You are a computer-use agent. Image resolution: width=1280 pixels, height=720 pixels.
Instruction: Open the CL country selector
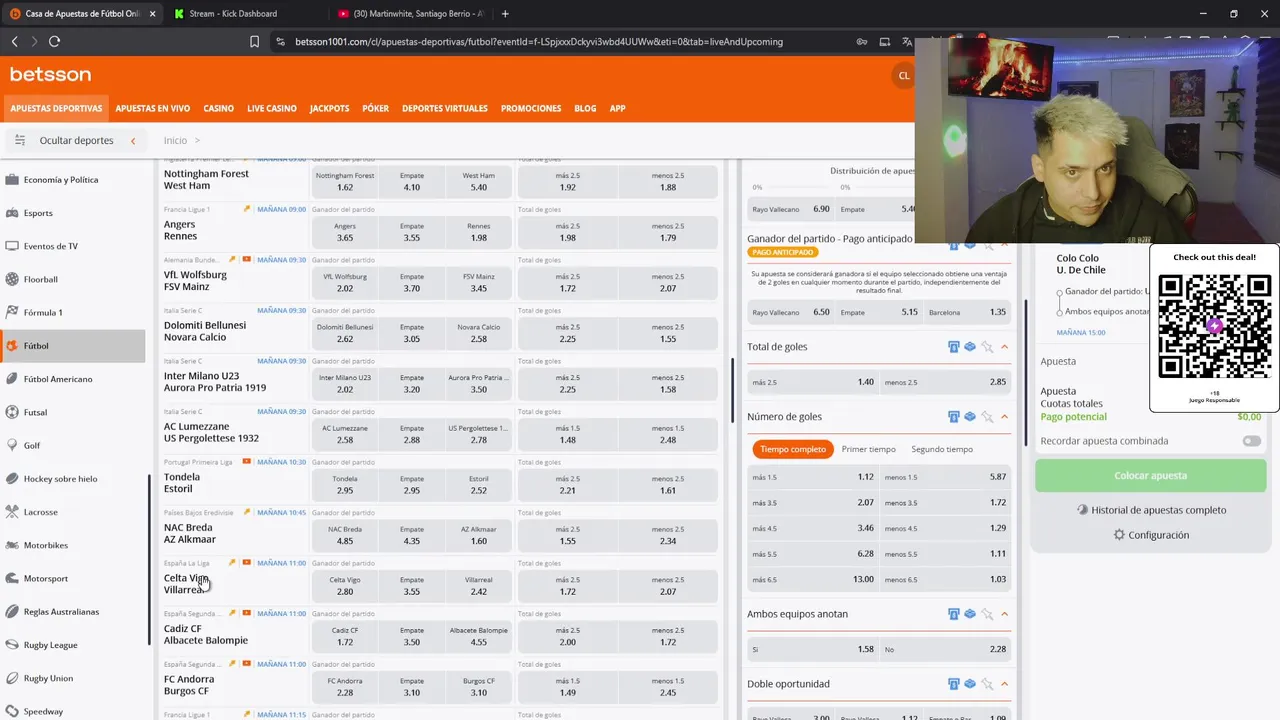[x=903, y=76]
